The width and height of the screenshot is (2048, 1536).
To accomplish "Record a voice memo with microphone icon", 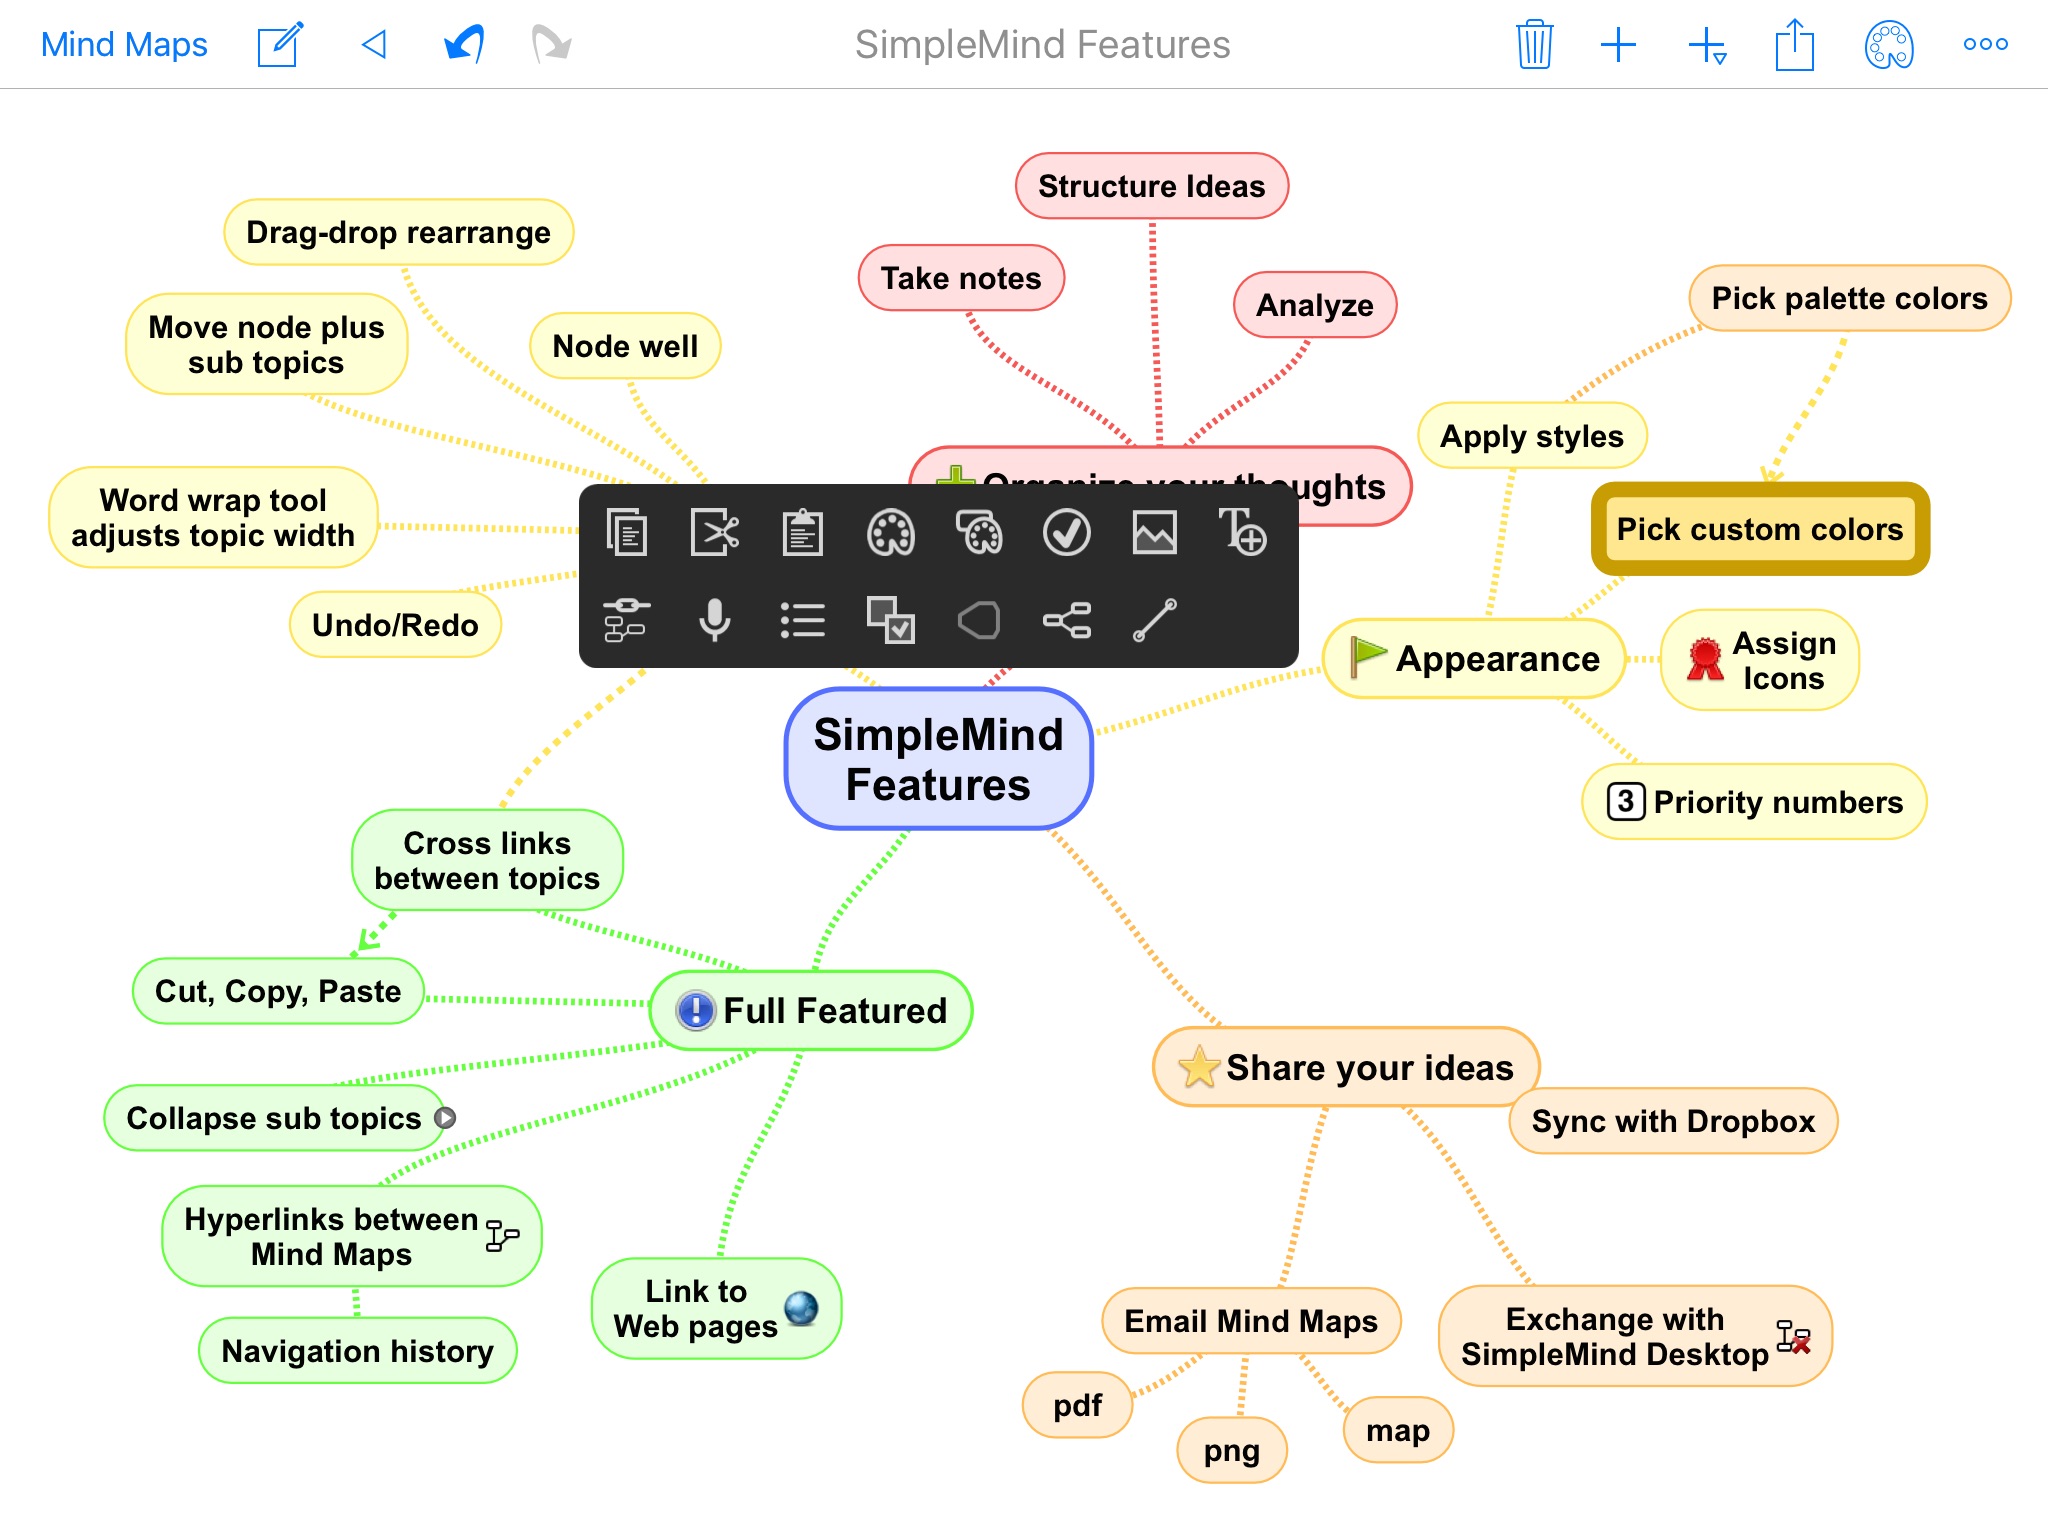I will click(715, 620).
